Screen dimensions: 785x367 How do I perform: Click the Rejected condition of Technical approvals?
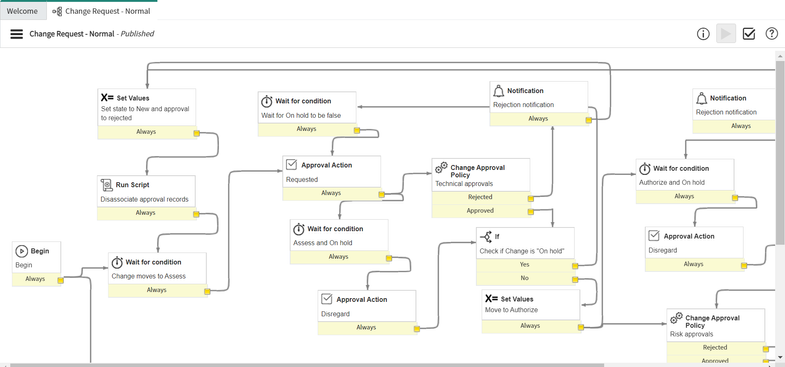point(480,197)
